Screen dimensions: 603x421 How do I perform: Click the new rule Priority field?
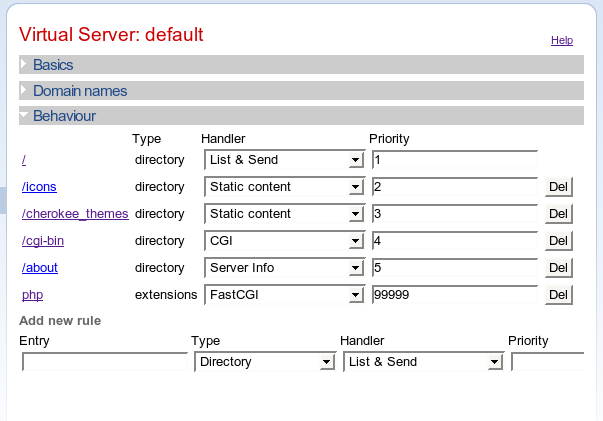pos(548,362)
